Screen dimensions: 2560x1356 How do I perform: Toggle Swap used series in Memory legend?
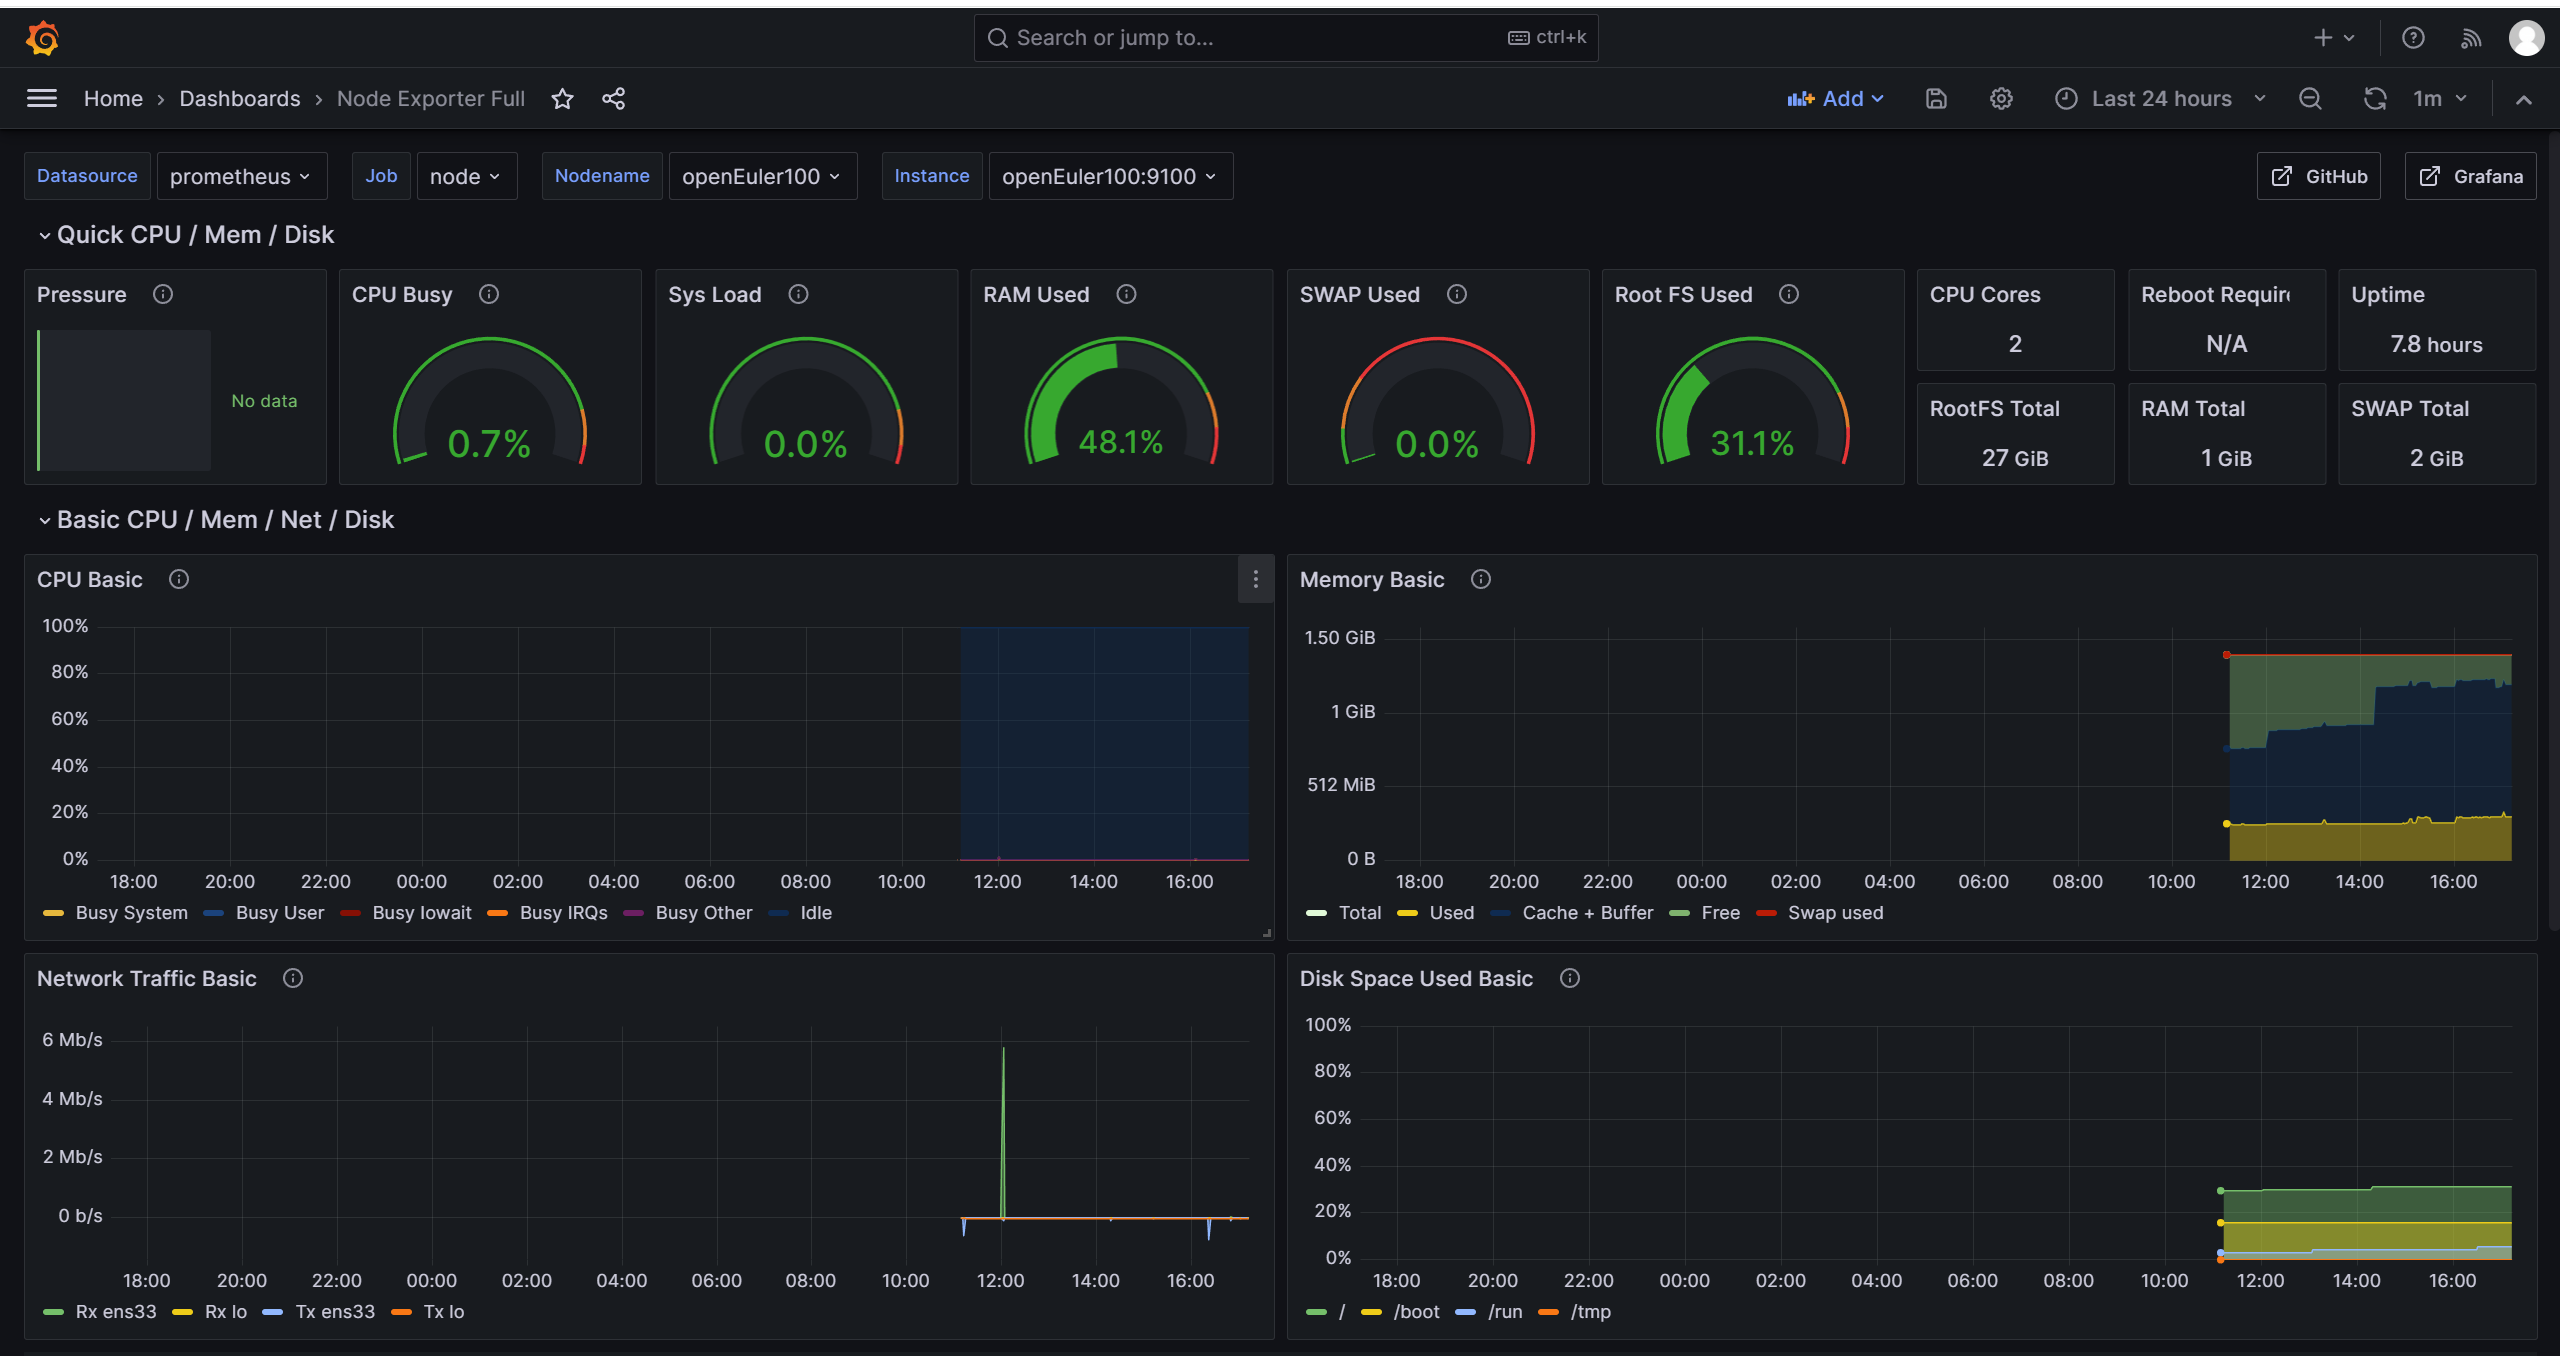[1834, 913]
